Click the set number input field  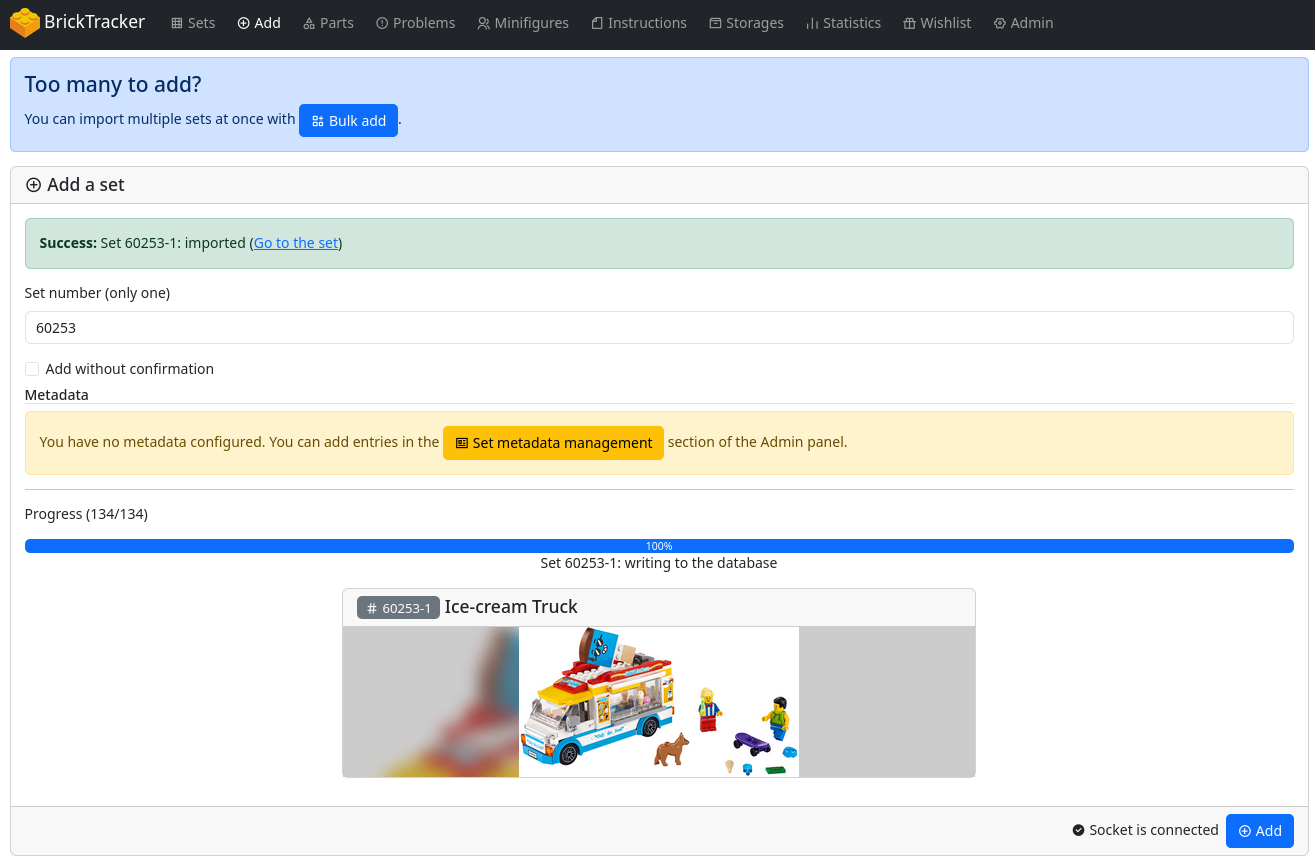click(x=658, y=328)
